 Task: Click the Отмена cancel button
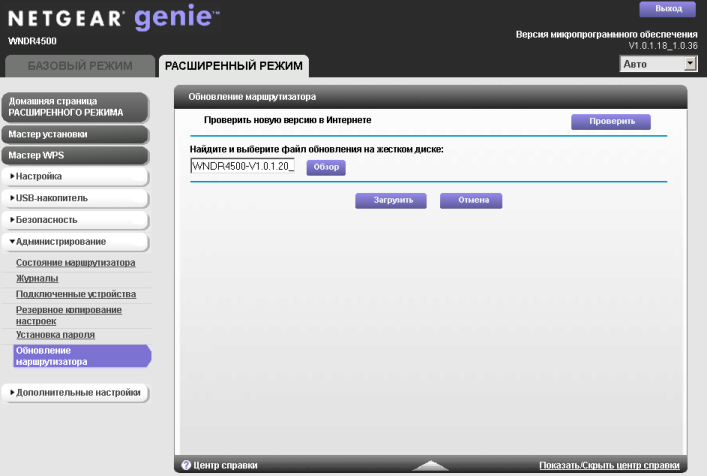pyautogui.click(x=471, y=201)
